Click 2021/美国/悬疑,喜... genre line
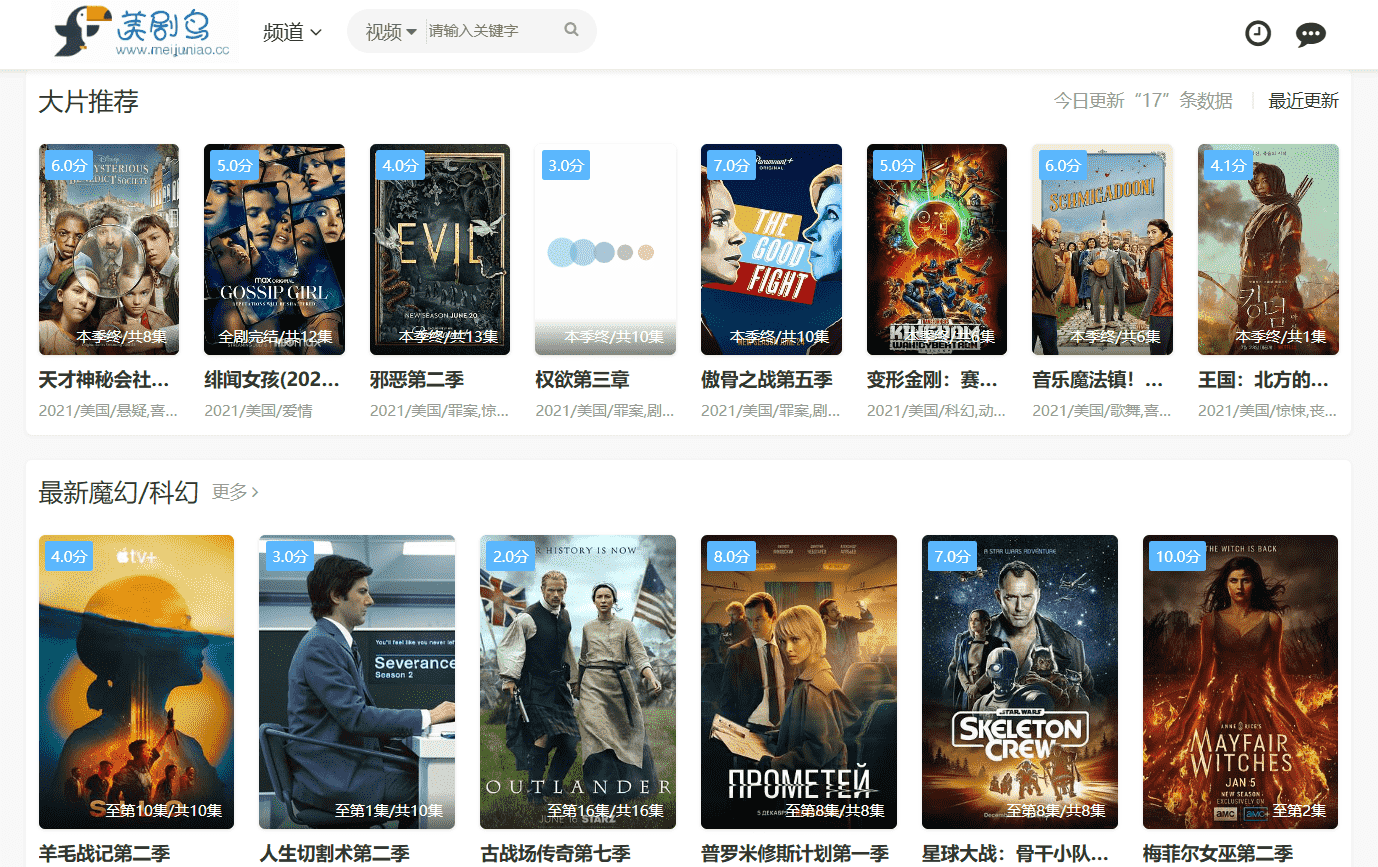Screen dimensions: 1378x867 click(109, 411)
